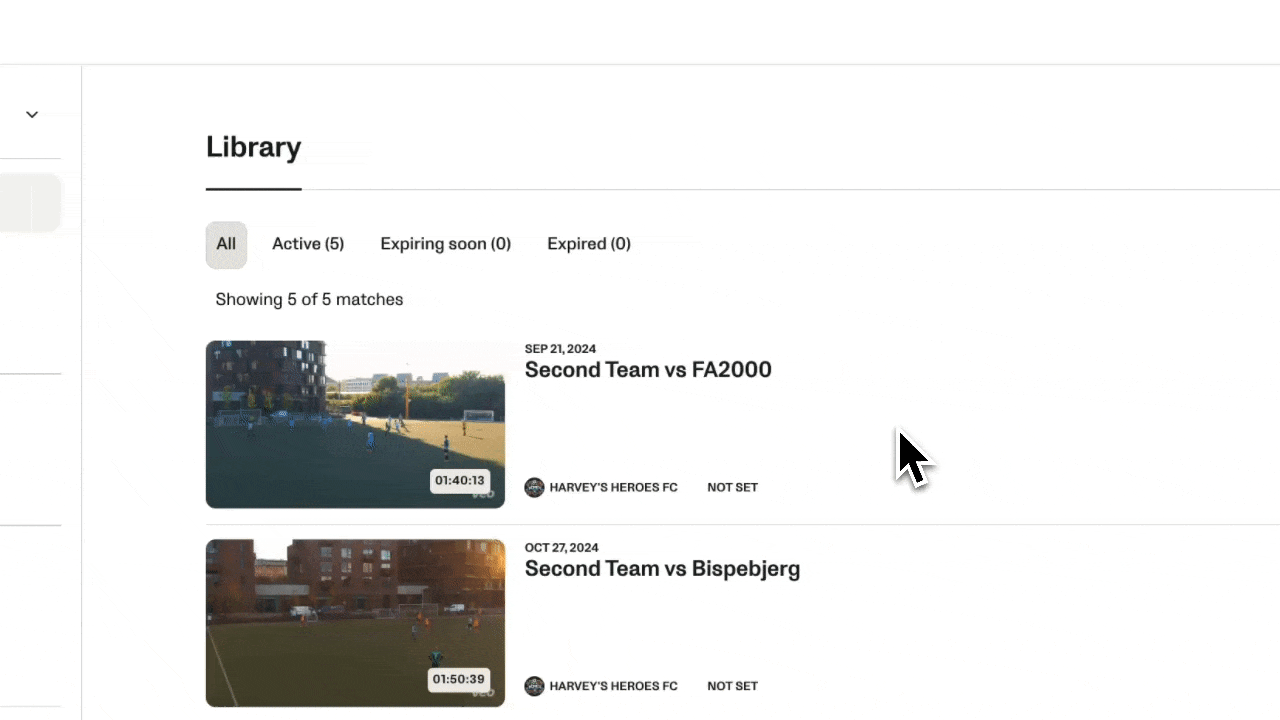Click the SEP 21, 2024 date

click(560, 349)
